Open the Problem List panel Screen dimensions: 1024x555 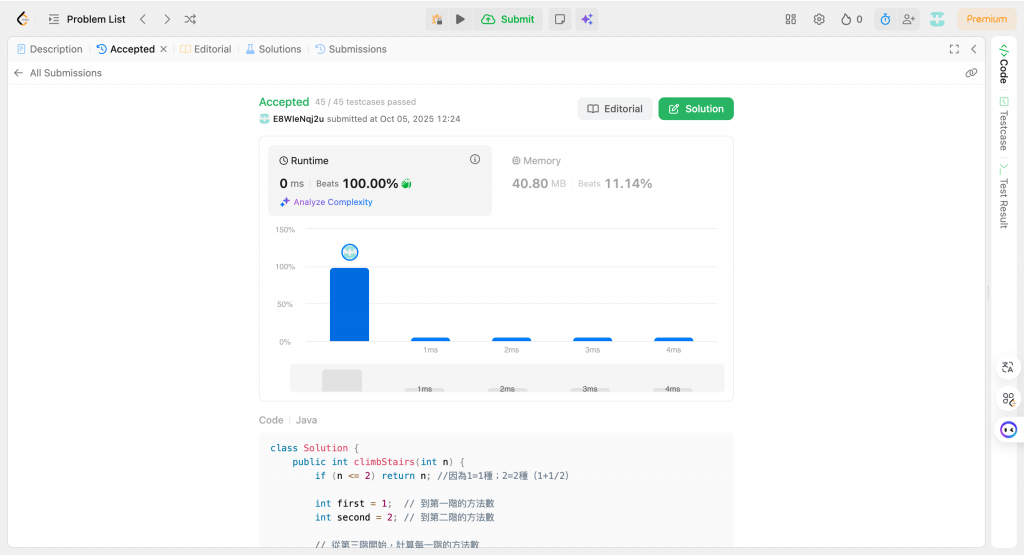(87, 19)
